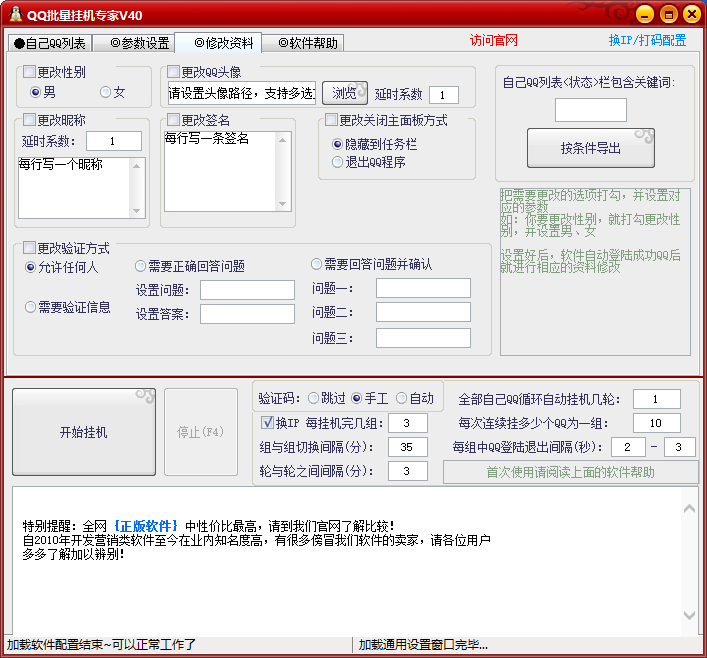The height and width of the screenshot is (658, 707).
Task: Click the log area scroll up arrow
Action: (689, 509)
